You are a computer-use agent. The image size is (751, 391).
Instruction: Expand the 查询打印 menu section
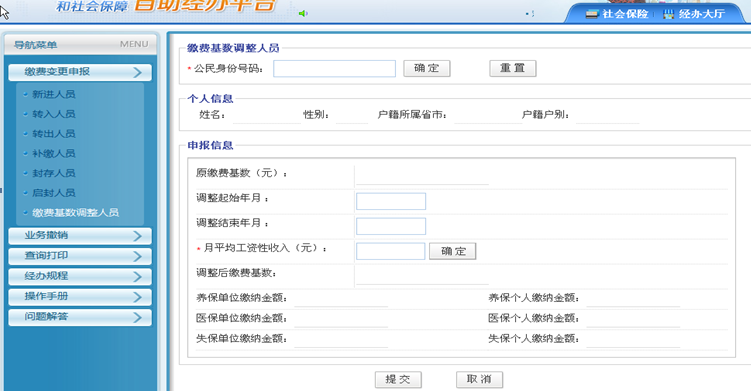click(x=80, y=256)
